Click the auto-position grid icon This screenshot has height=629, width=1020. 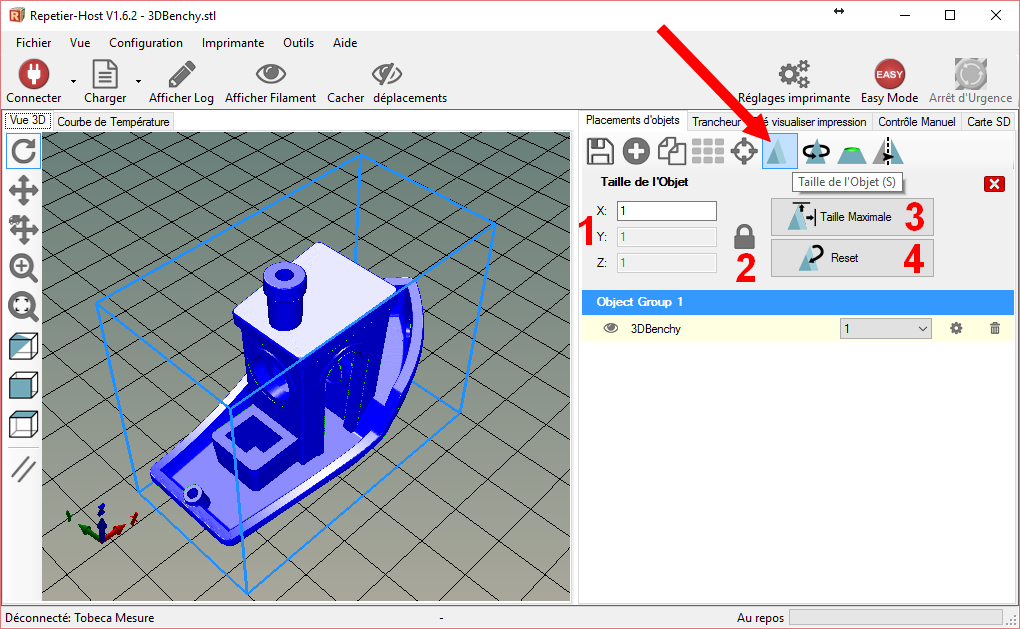(707, 151)
